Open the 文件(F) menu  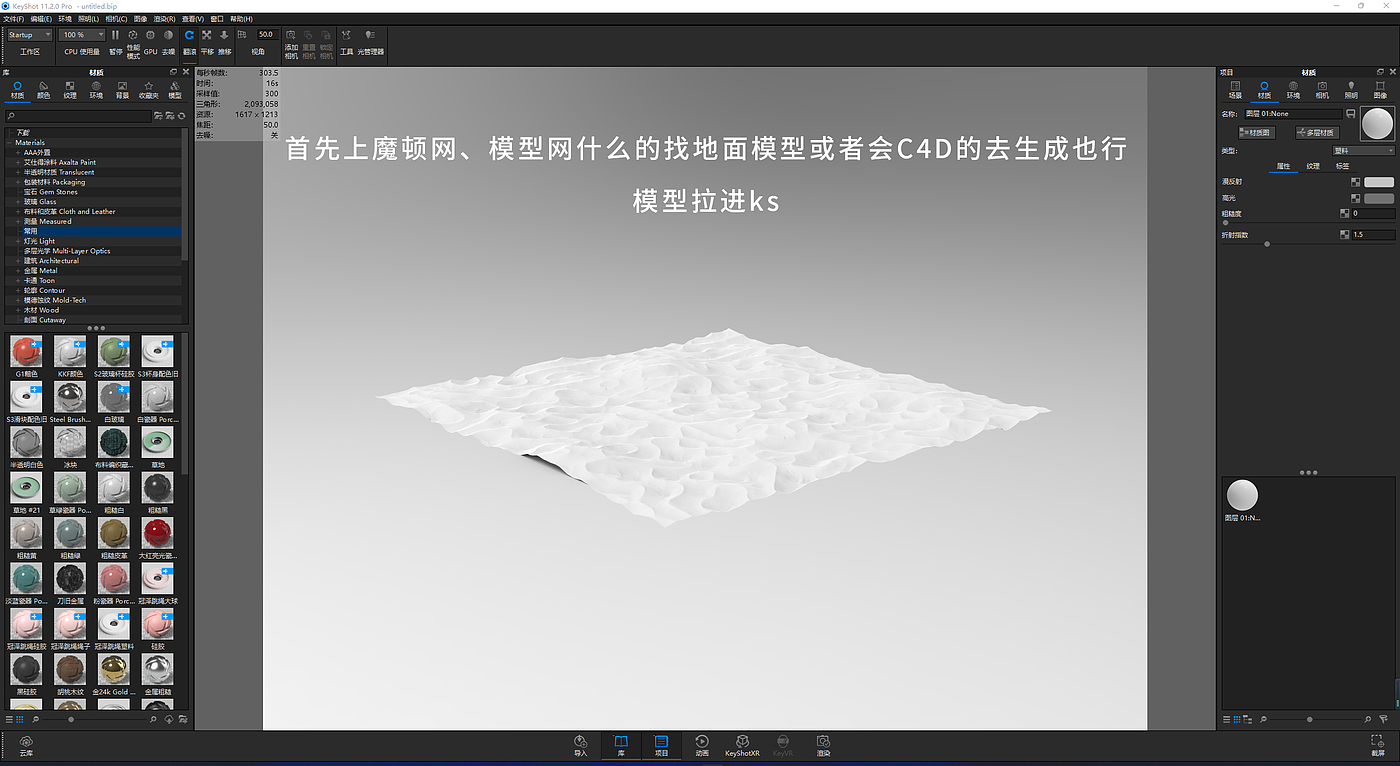tap(14, 18)
